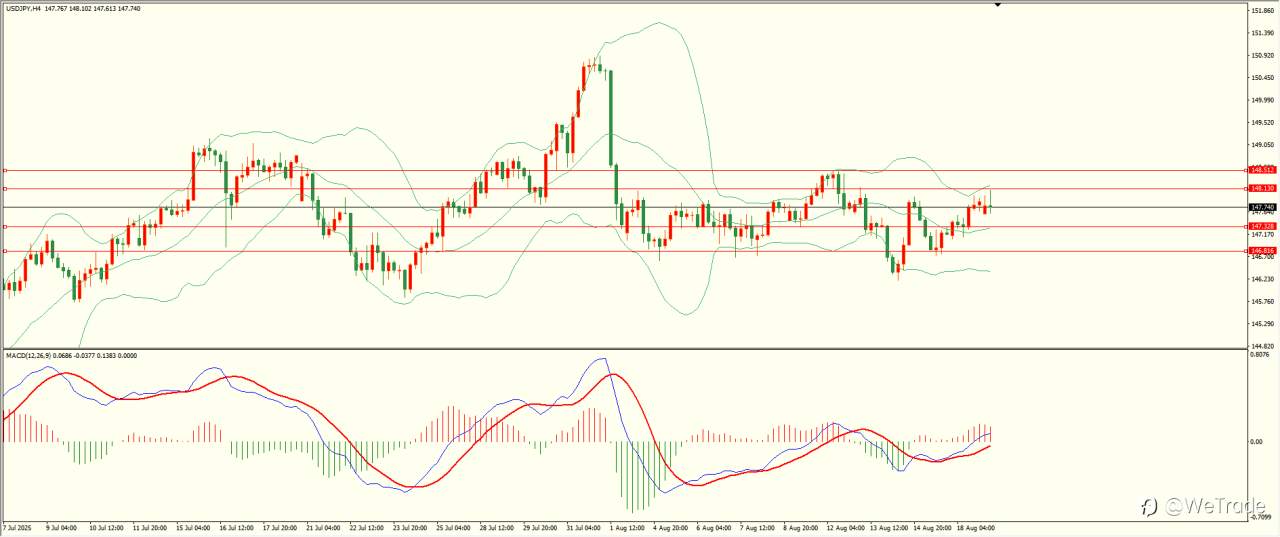Click the 11 Jul 20:00 time label
This screenshot has height=537, width=1280.
(149, 527)
